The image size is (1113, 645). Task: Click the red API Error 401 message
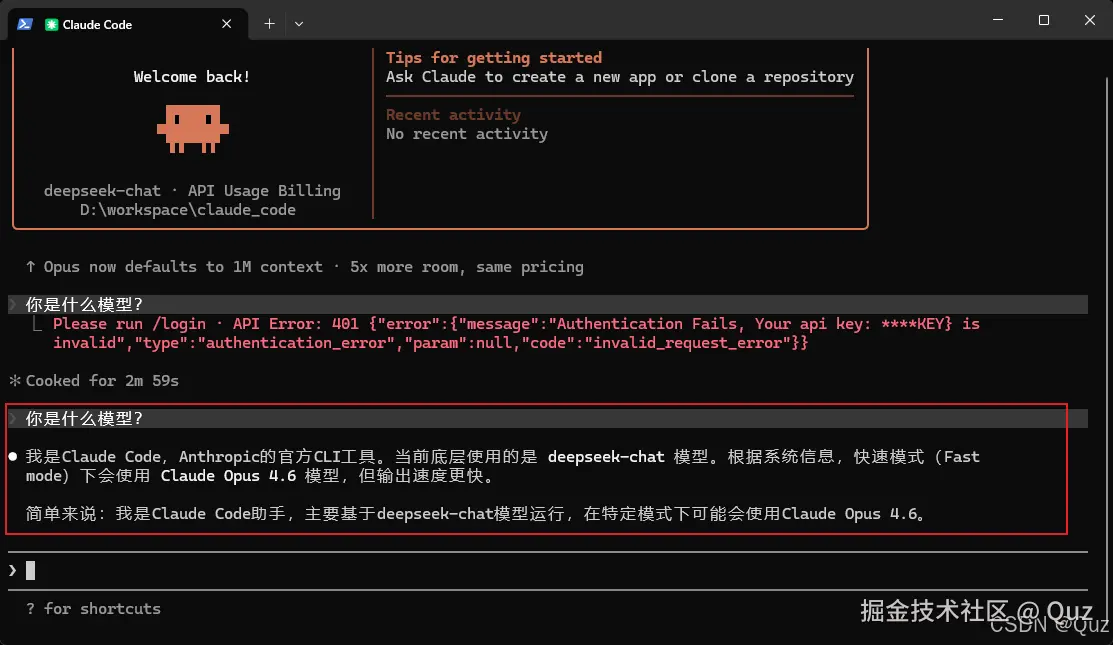516,333
